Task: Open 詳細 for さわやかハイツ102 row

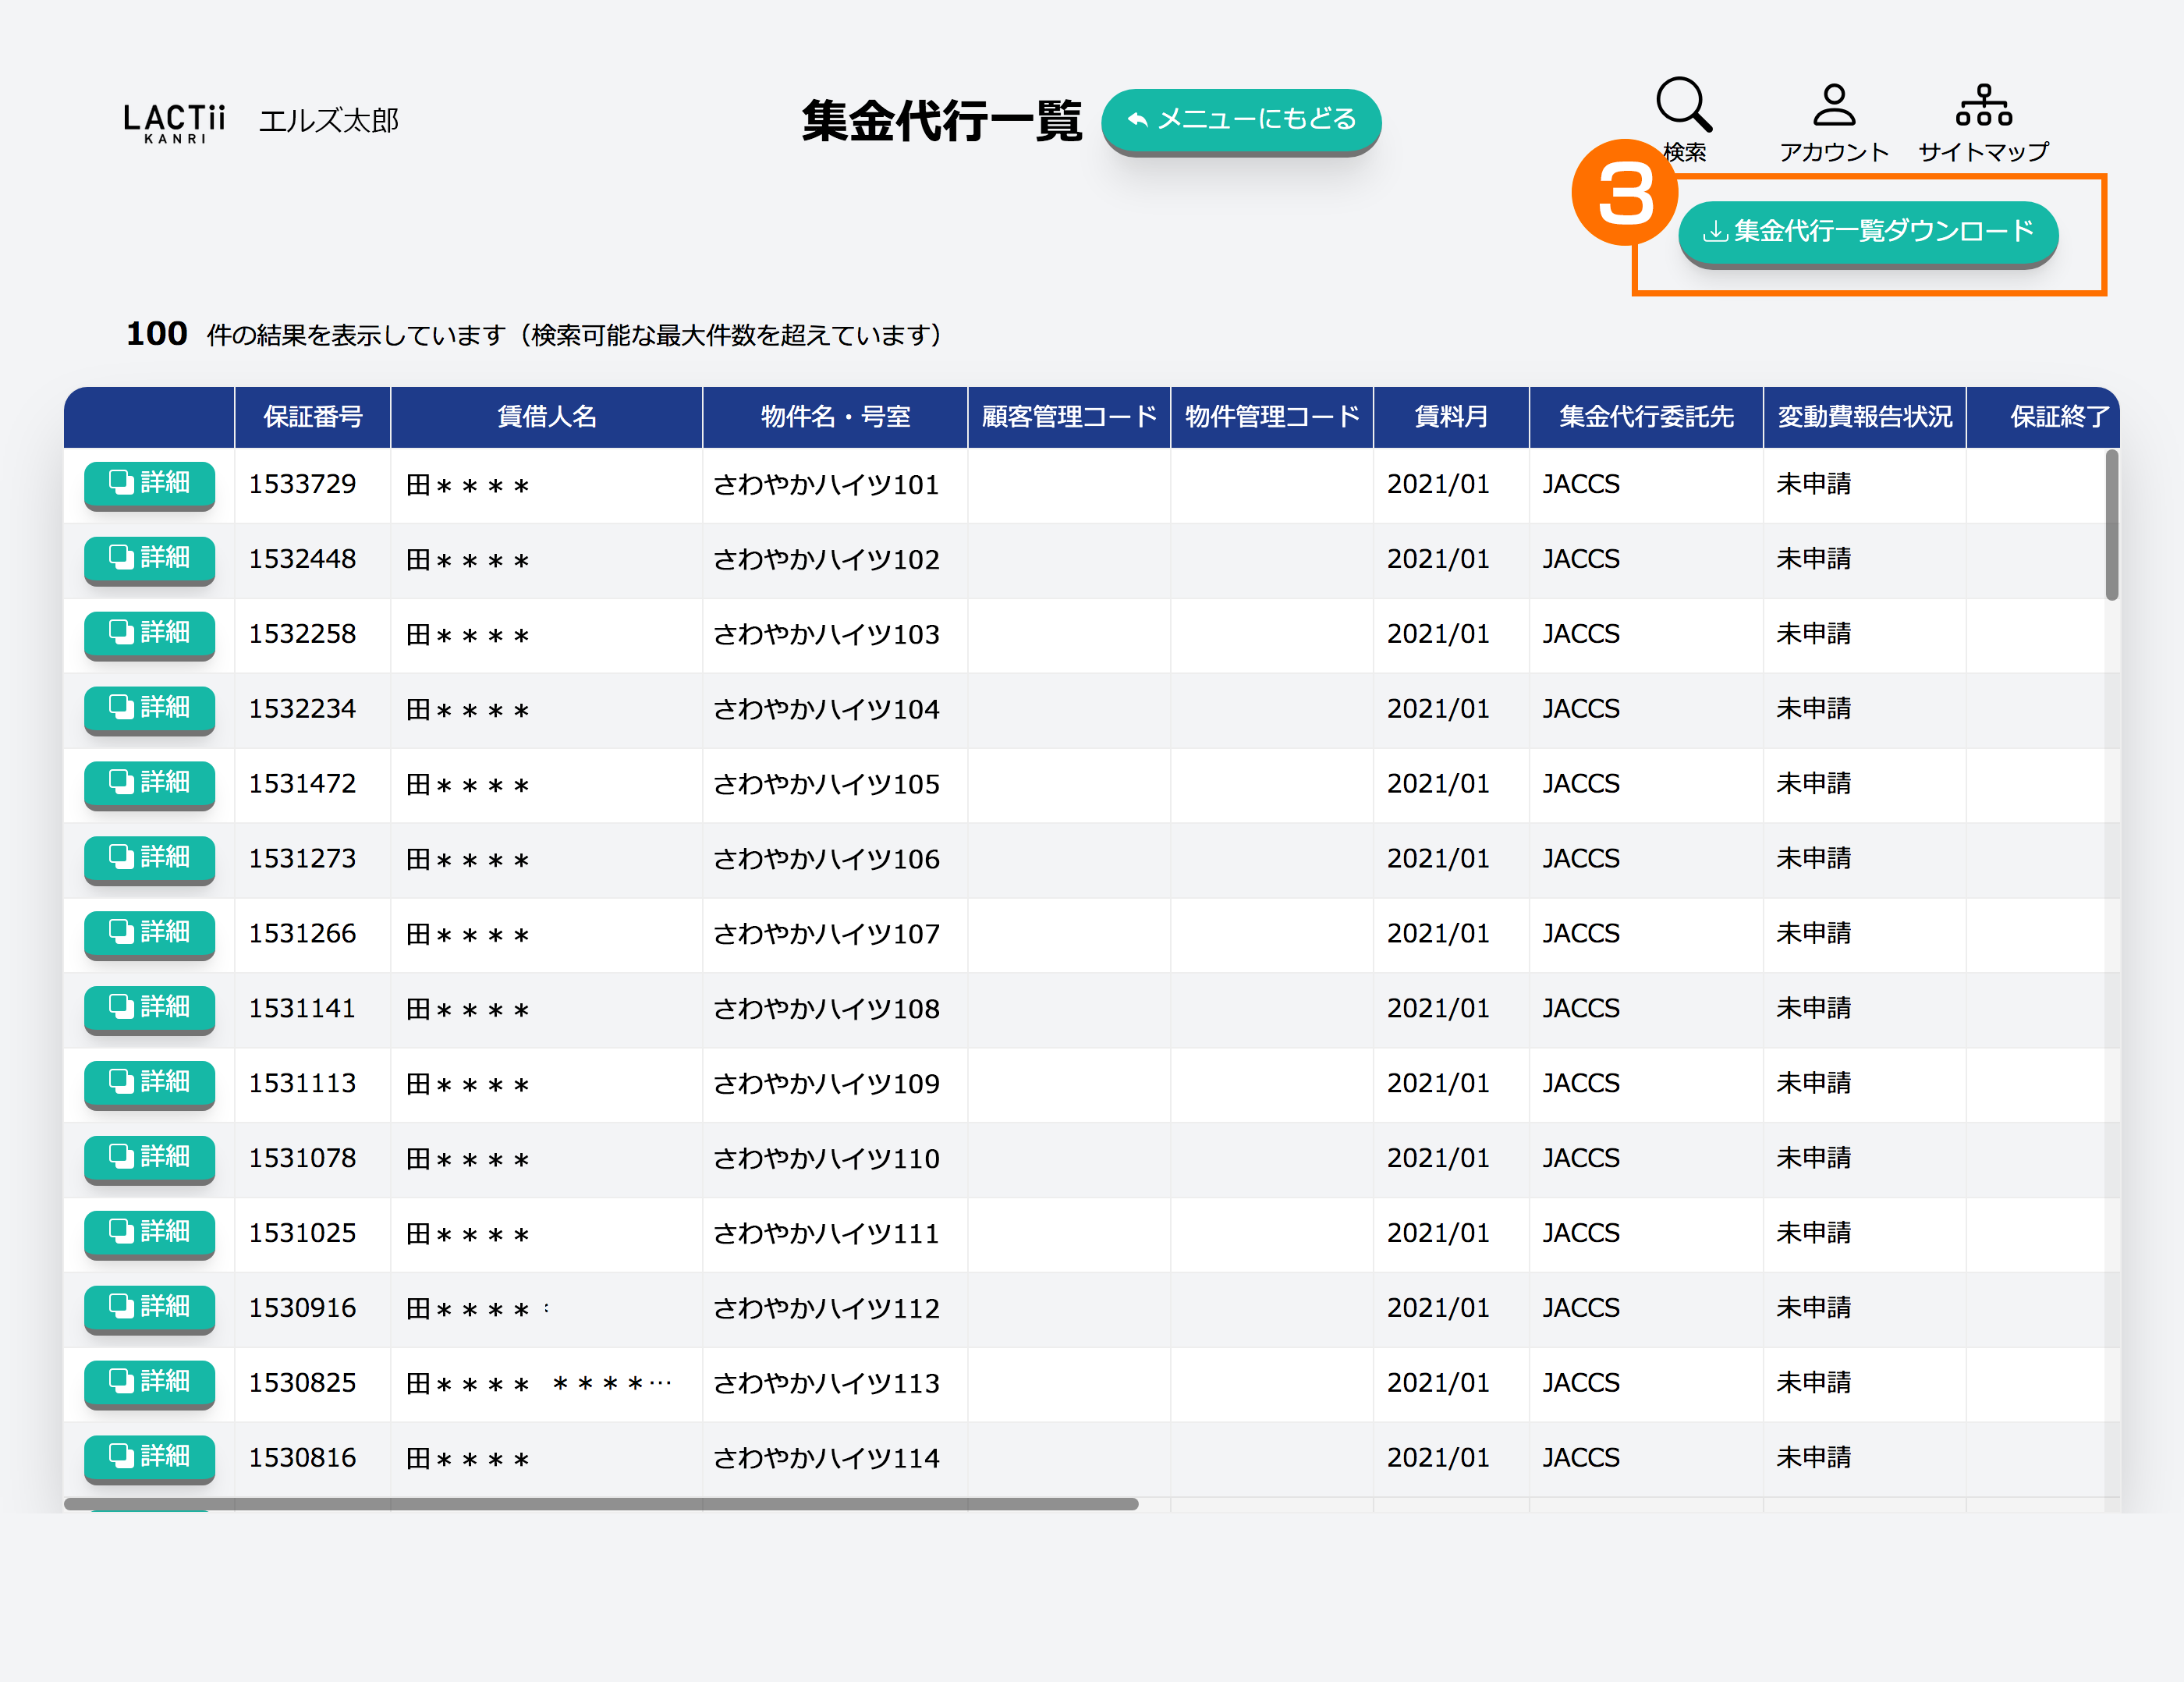Action: coord(150,558)
